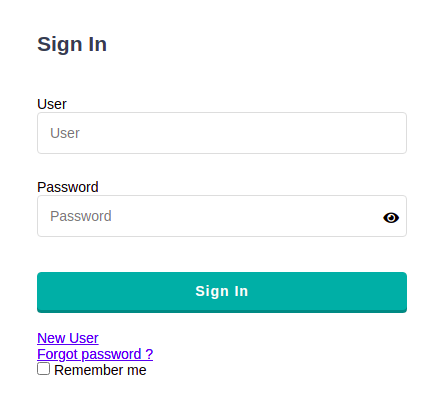Reveal hidden password characters with the eye
Viewport: 440px width, 407px height.
point(391,218)
